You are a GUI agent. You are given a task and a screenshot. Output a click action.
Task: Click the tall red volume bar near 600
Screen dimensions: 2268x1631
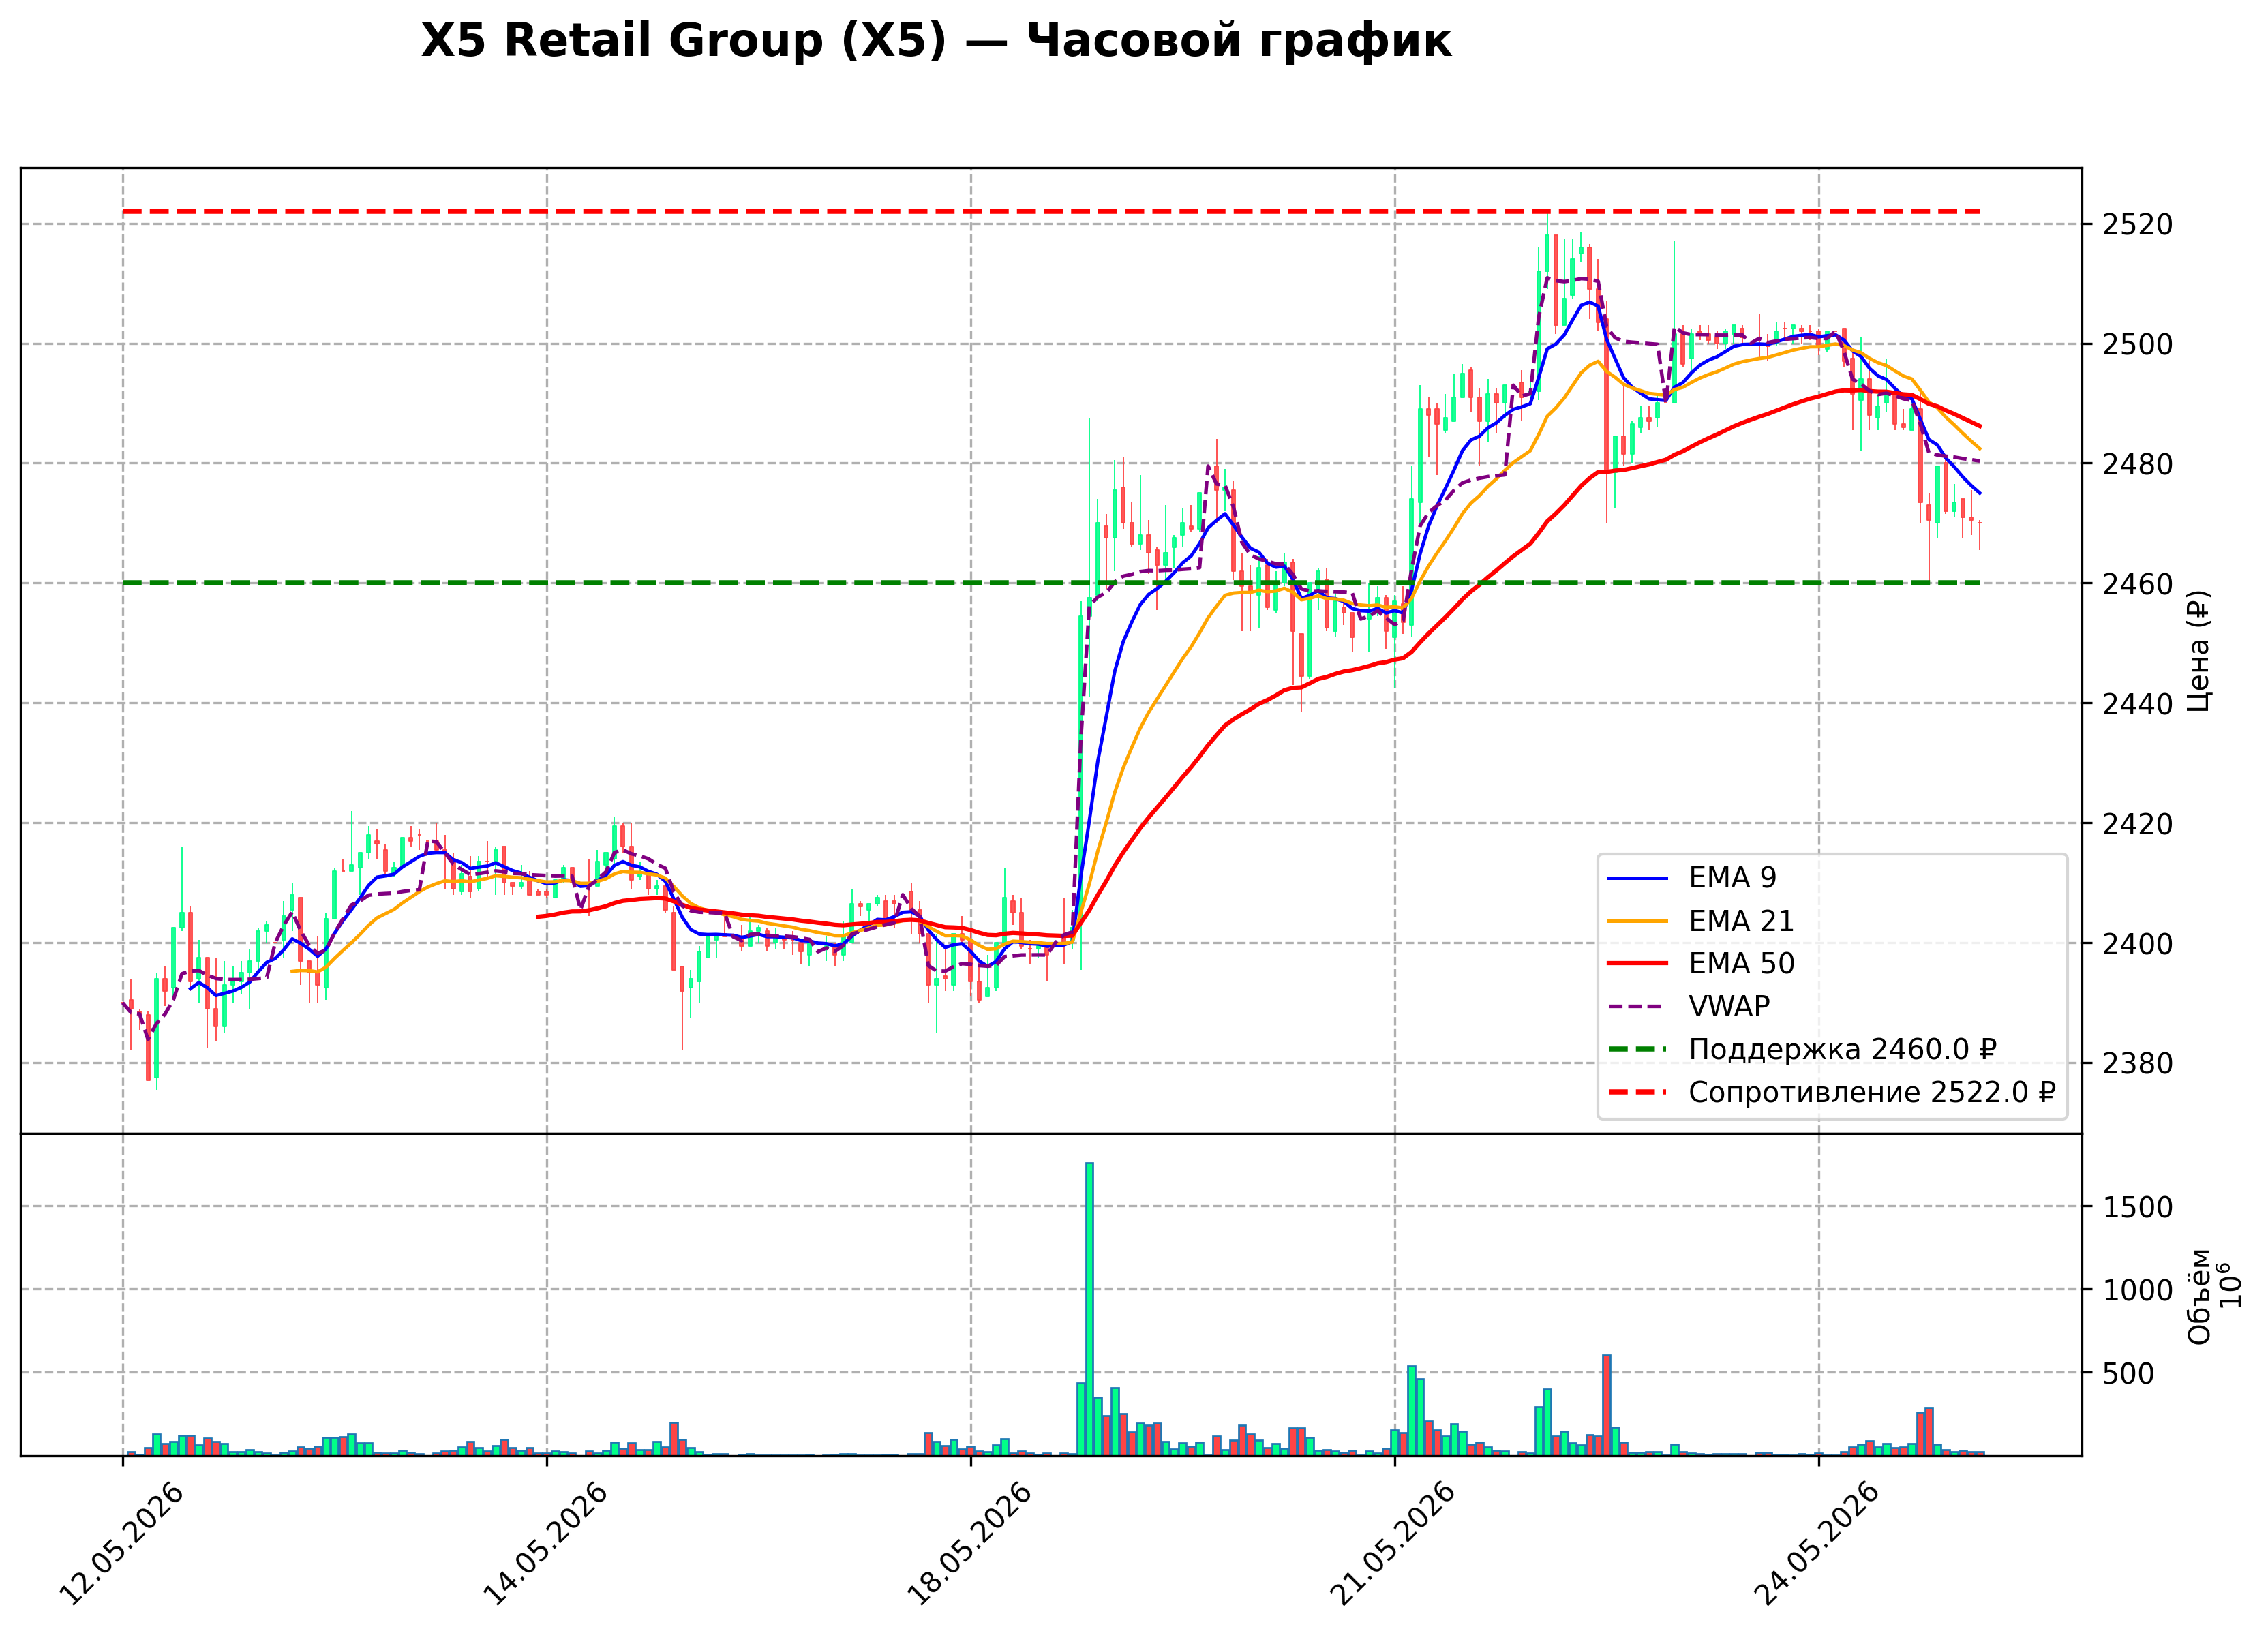click(1606, 1405)
